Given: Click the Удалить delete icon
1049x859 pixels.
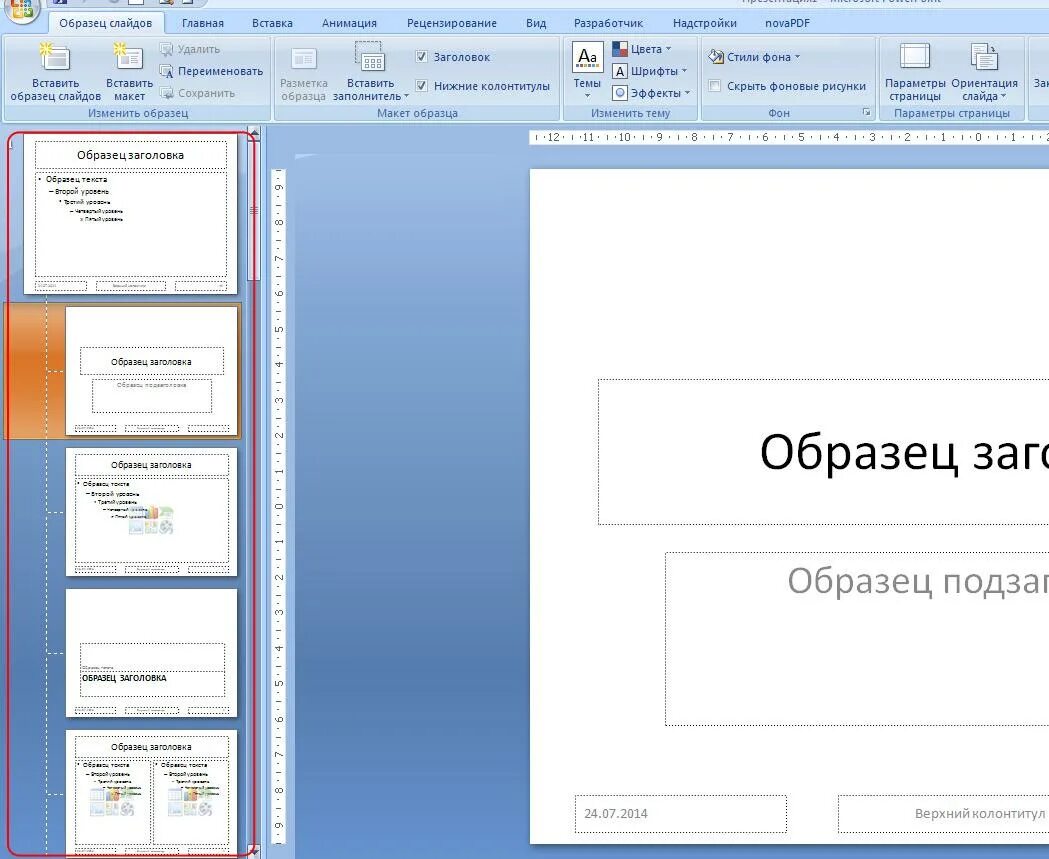Looking at the screenshot, I should click(x=166, y=50).
